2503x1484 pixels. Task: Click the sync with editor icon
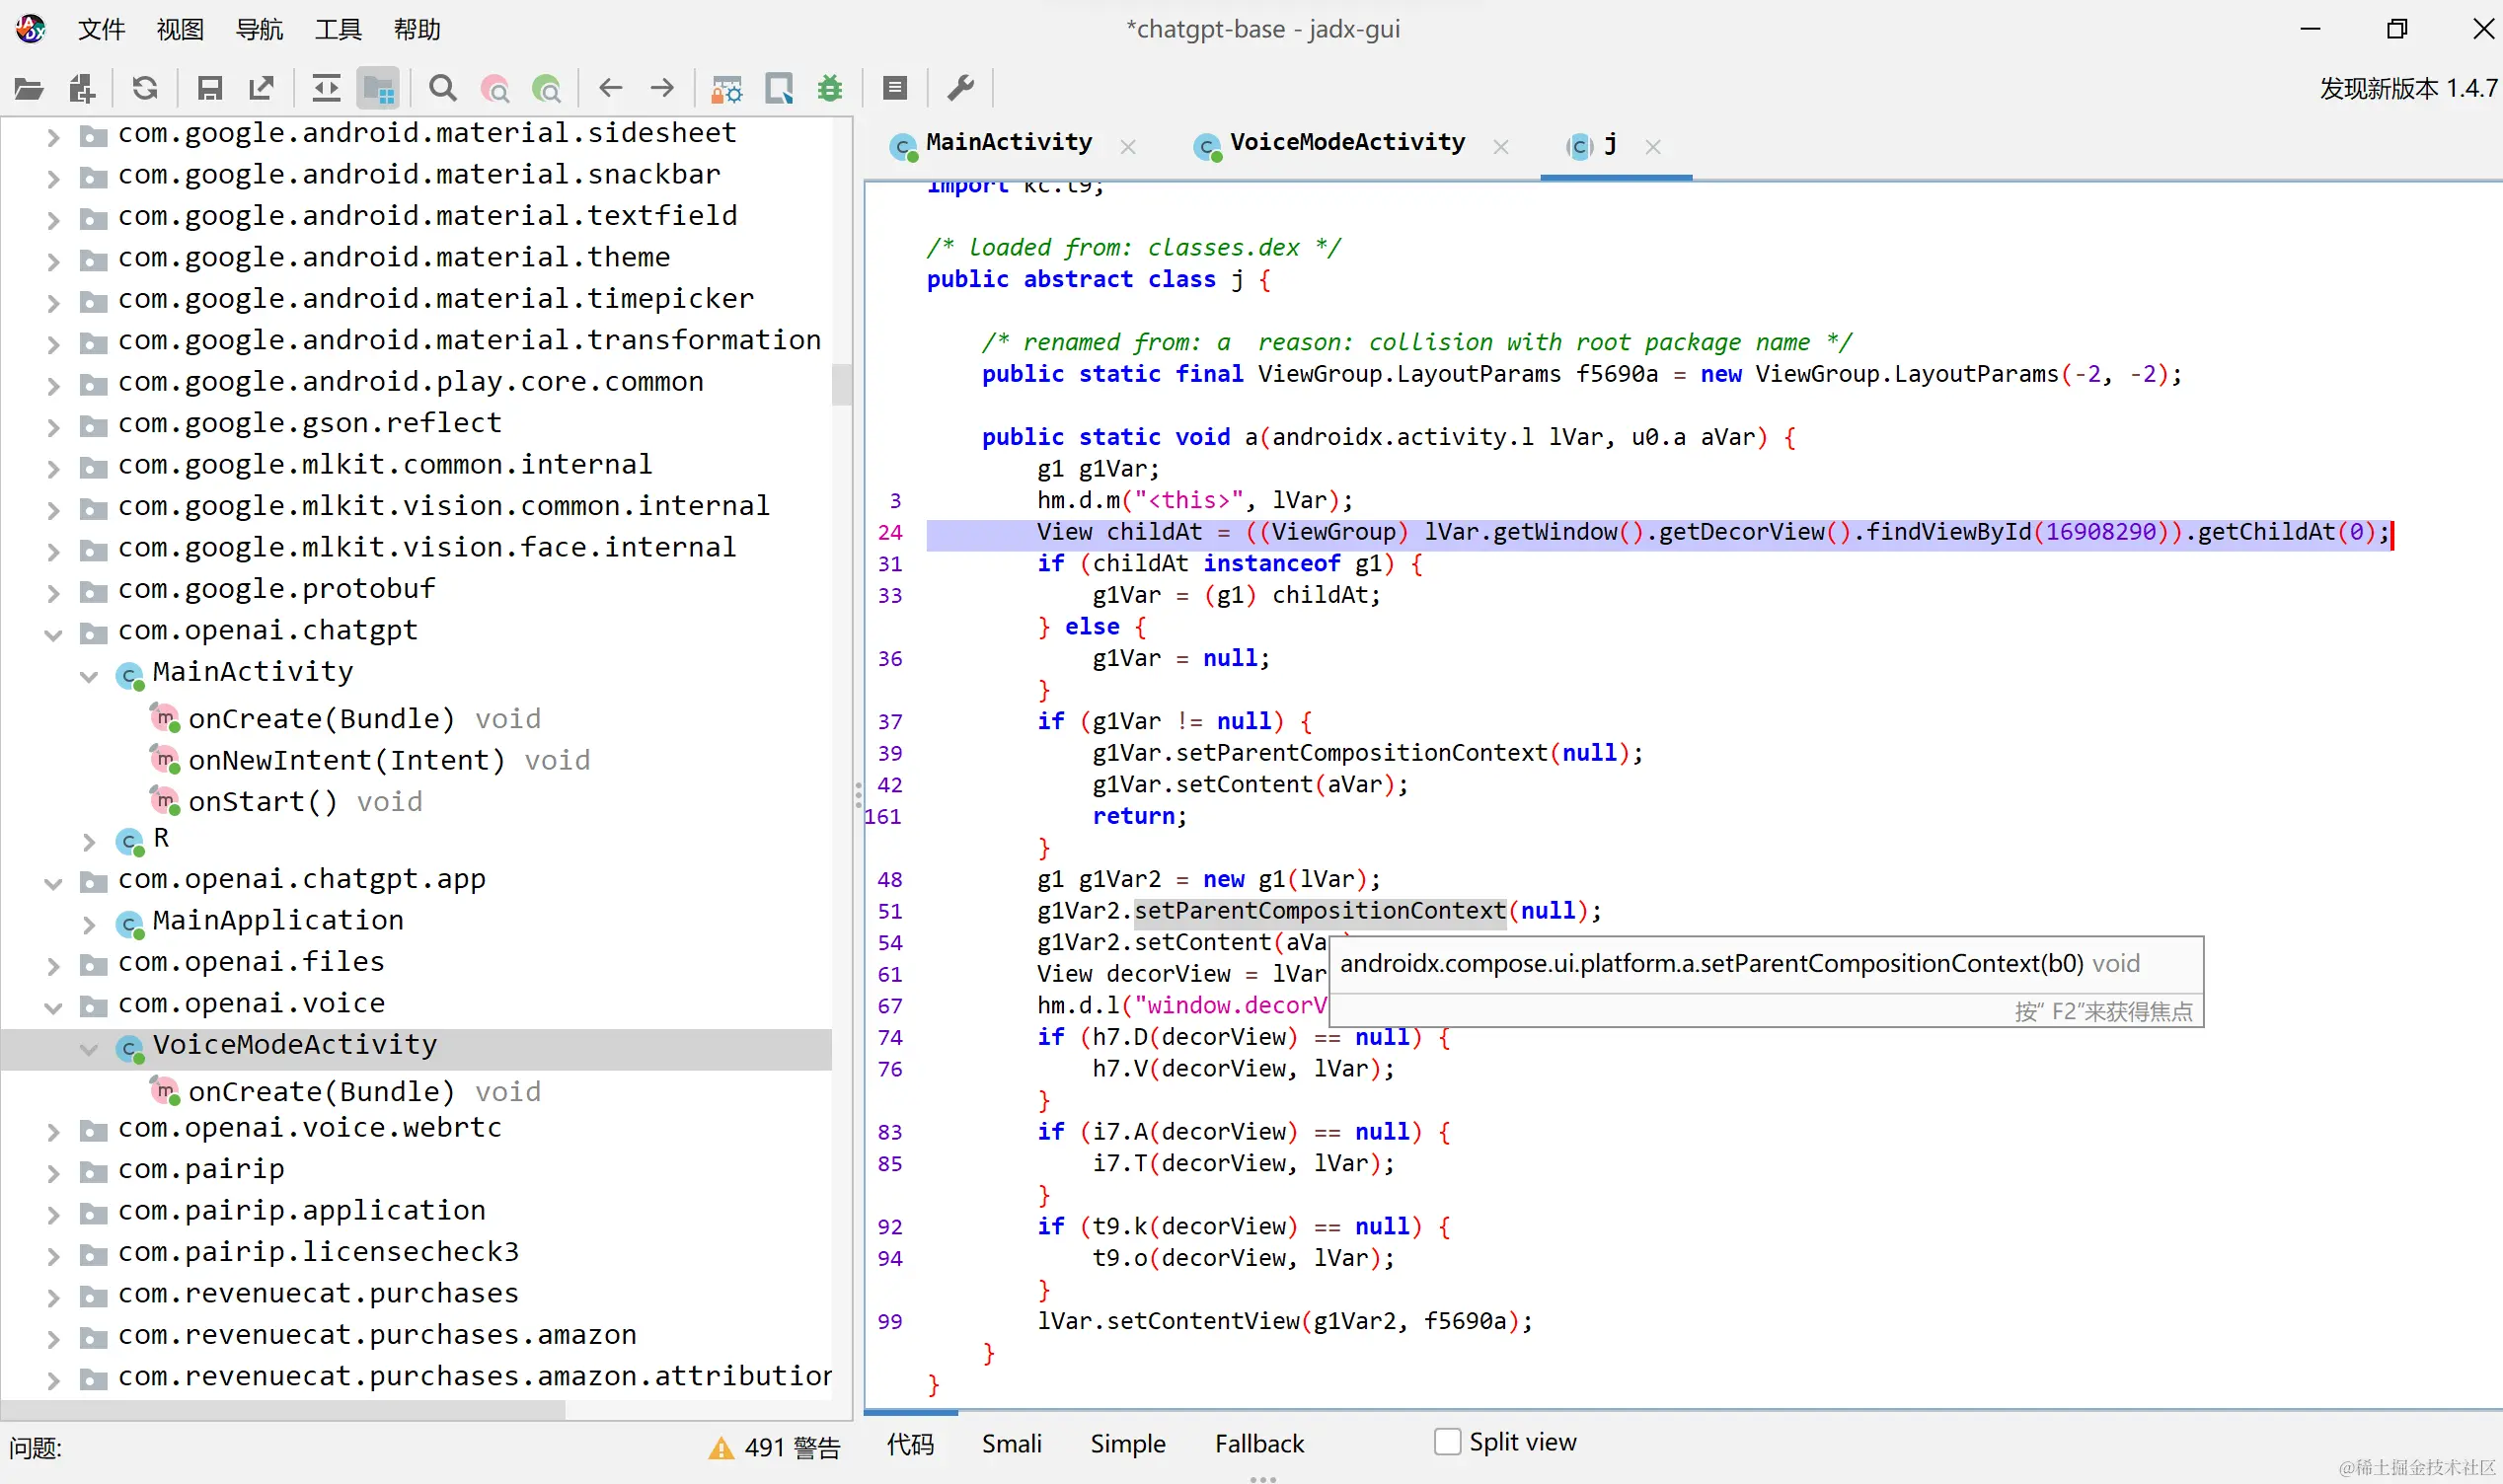coord(326,89)
